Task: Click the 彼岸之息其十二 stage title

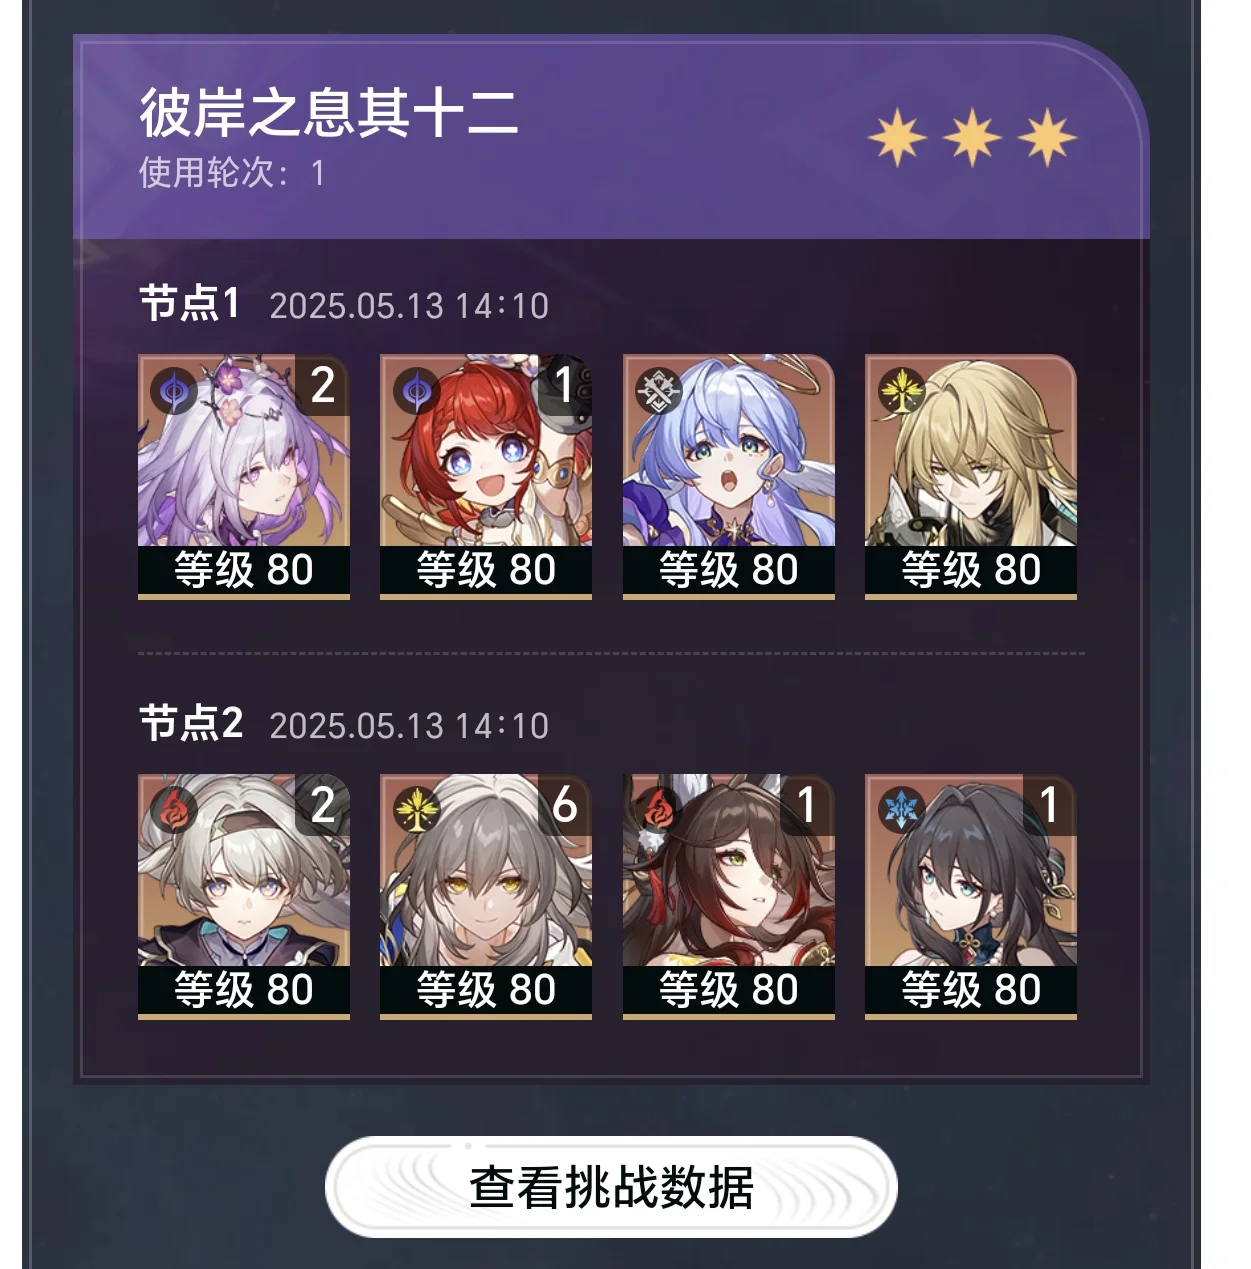Action: 328,112
